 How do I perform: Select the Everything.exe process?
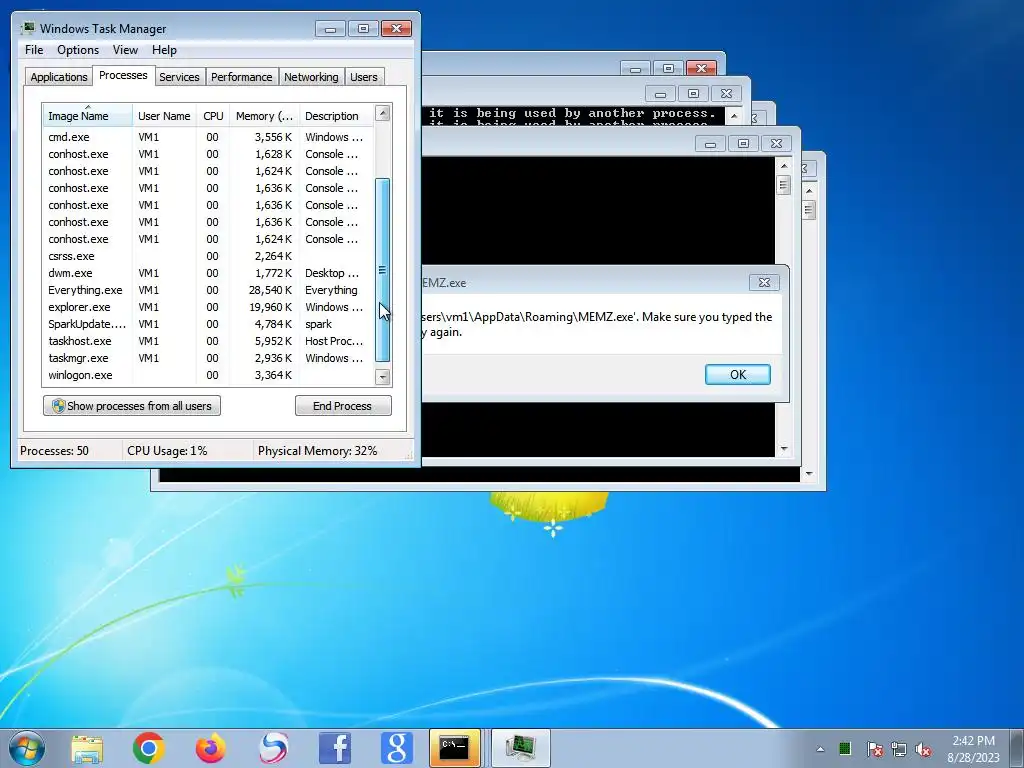pos(208,290)
